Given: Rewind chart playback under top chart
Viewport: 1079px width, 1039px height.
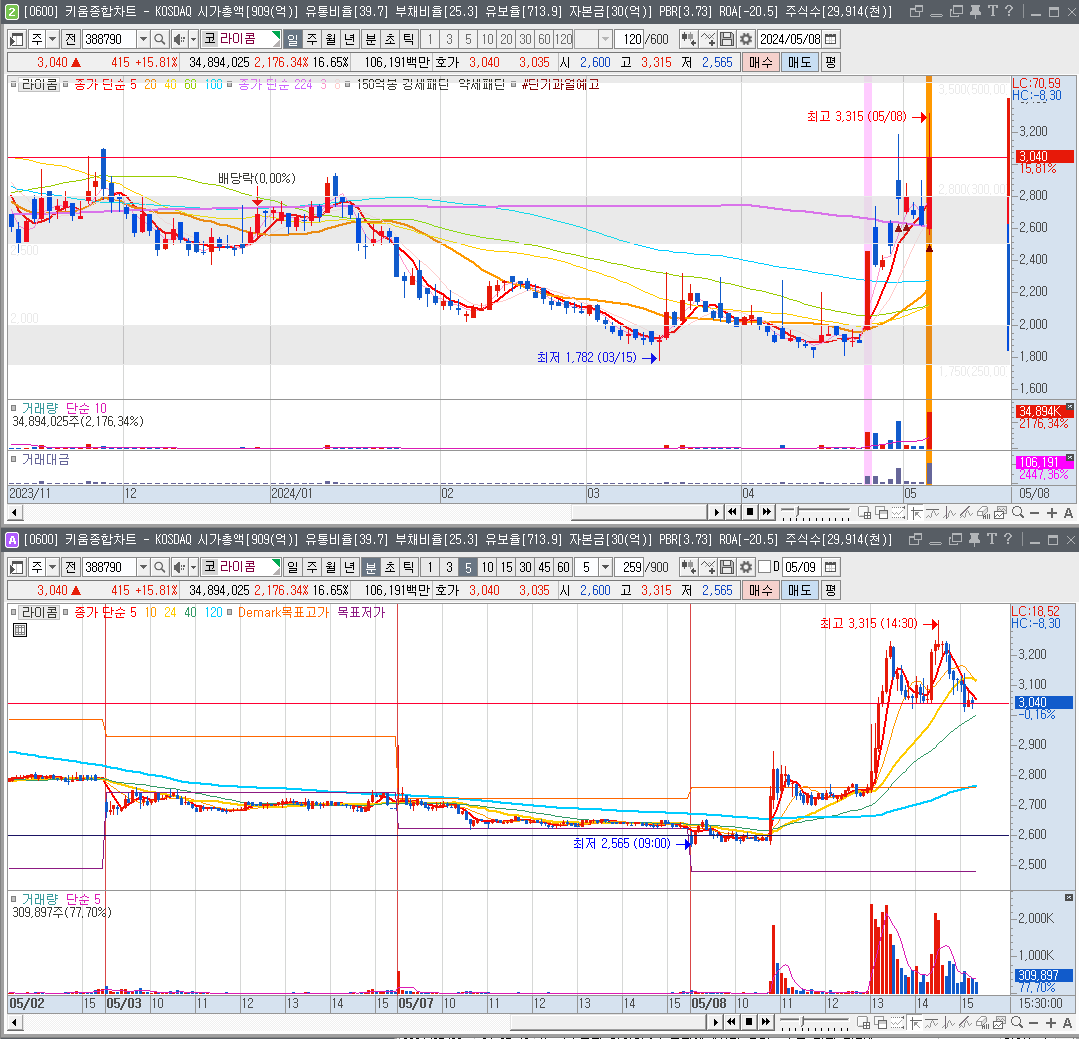Looking at the screenshot, I should click(732, 512).
